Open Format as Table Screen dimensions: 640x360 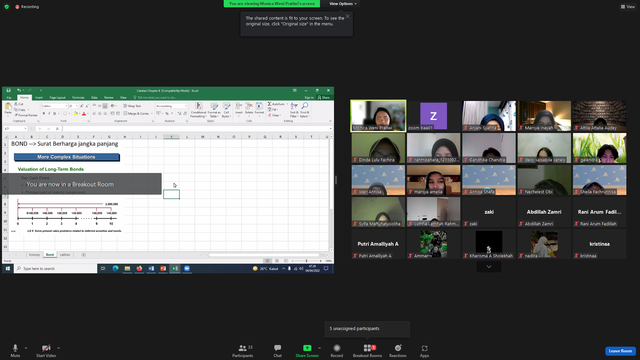tap(214, 110)
